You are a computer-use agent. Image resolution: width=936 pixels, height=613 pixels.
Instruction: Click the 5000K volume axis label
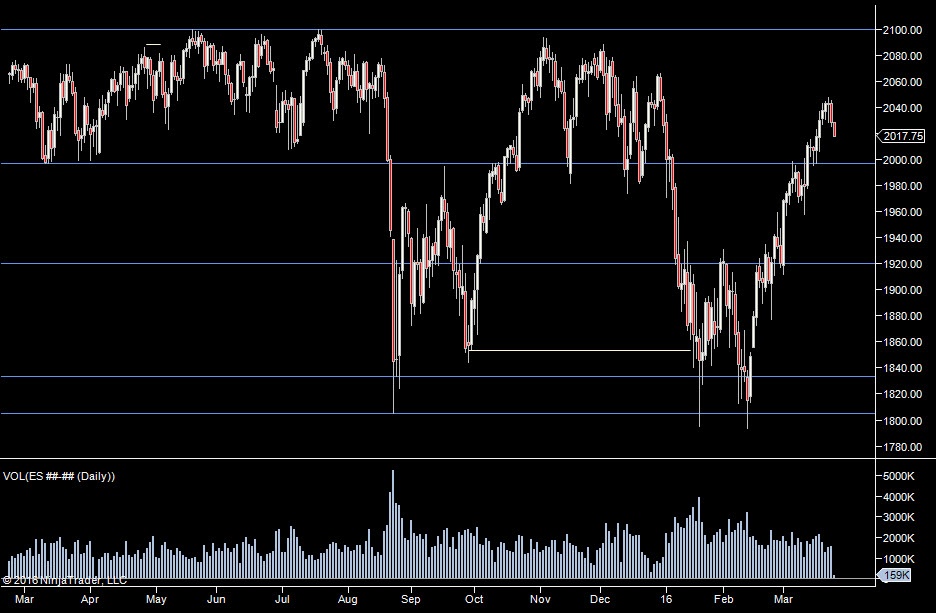[904, 476]
